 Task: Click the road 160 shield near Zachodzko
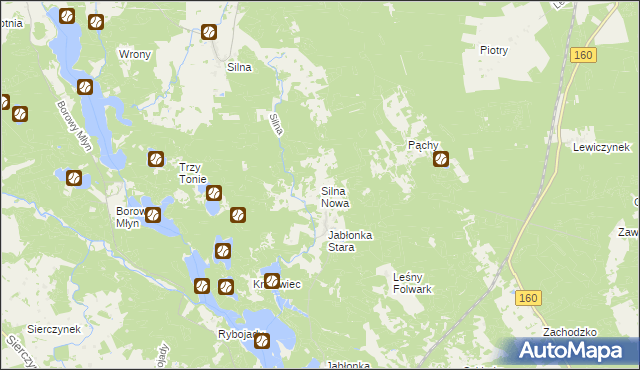pos(528,298)
